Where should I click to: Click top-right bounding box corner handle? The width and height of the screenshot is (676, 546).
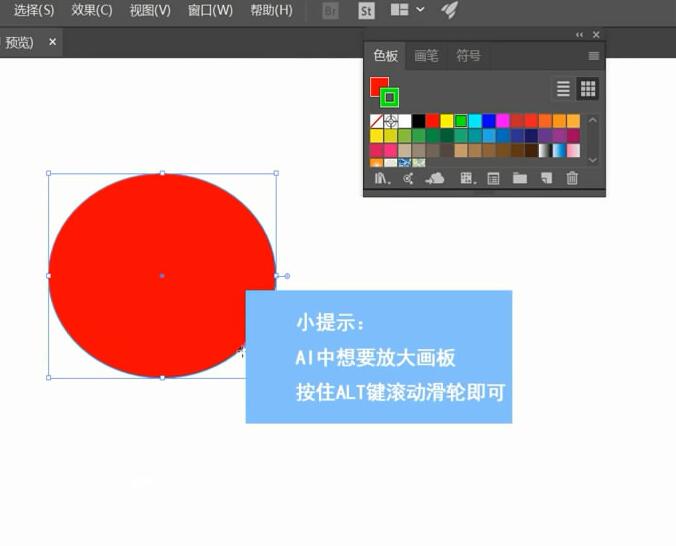(x=276, y=173)
